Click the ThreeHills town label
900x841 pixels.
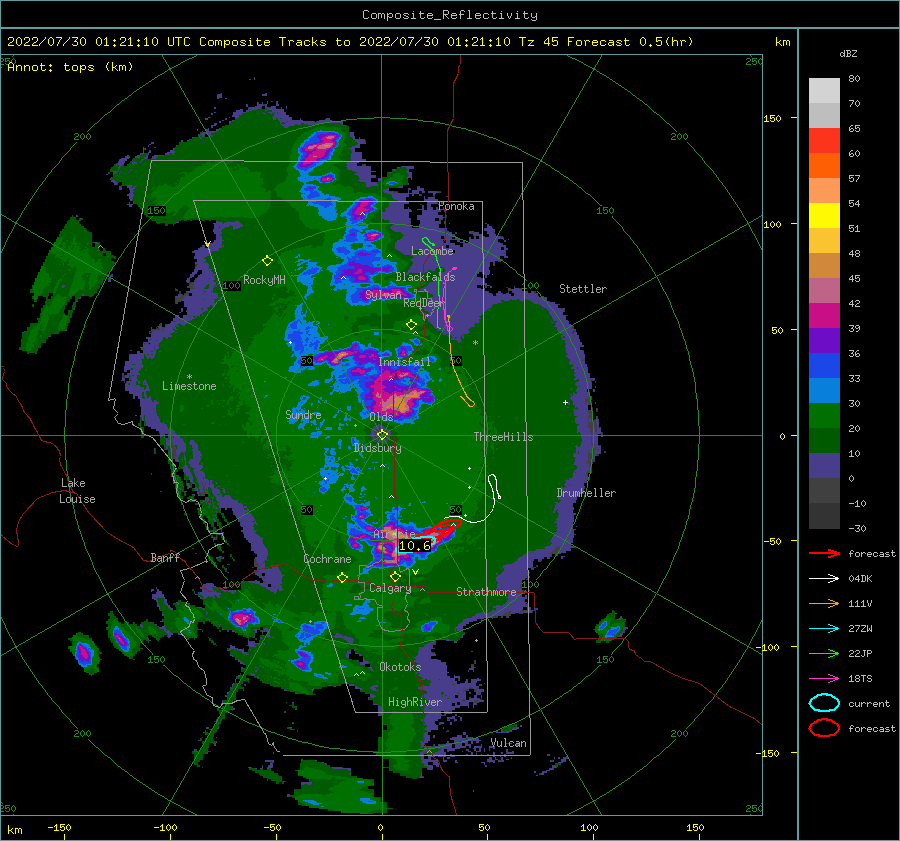click(503, 437)
